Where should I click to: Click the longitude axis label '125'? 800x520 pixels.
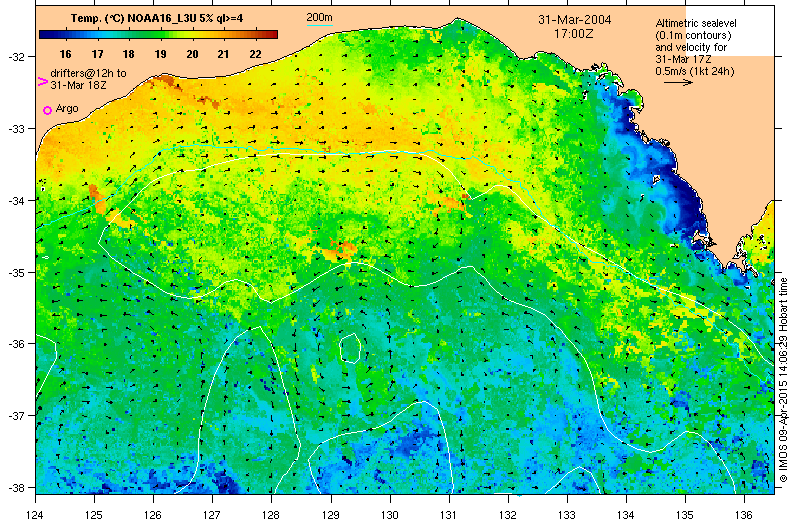[94, 514]
